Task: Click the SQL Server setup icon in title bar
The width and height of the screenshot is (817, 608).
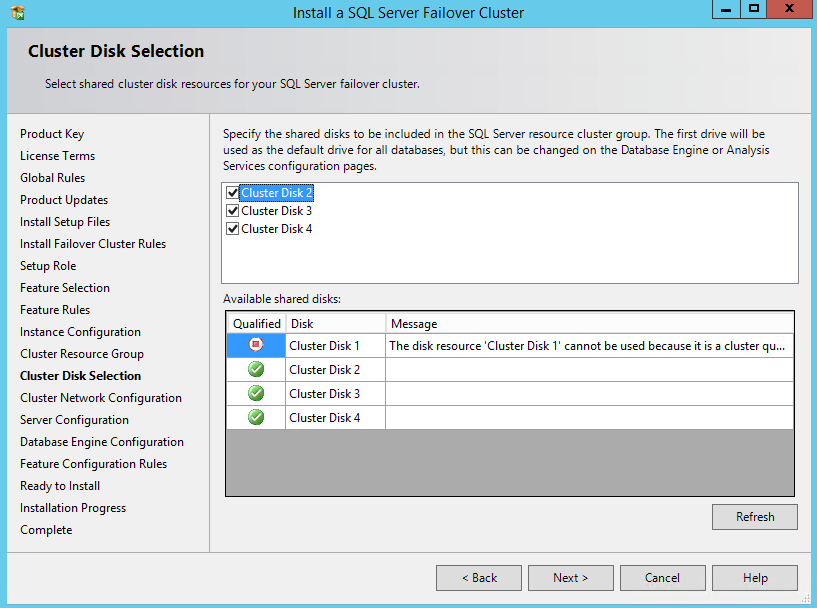Action: pyautogui.click(x=18, y=13)
